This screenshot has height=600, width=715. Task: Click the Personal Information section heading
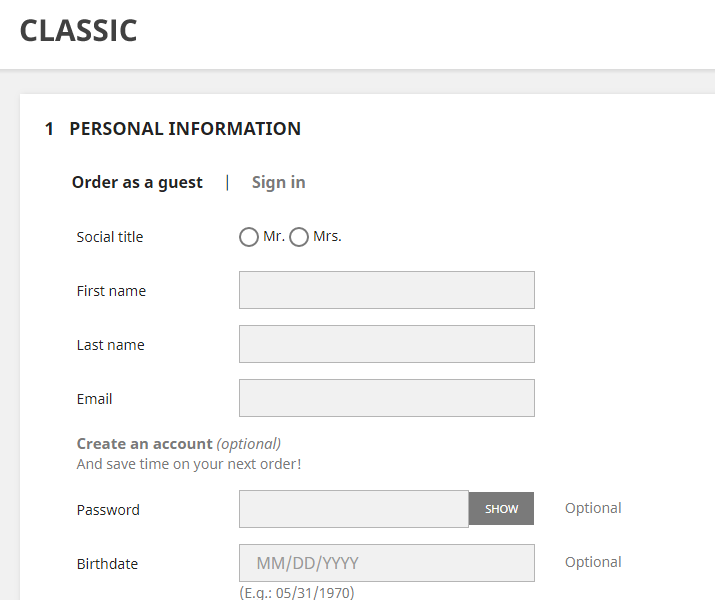pyautogui.click(x=184, y=129)
